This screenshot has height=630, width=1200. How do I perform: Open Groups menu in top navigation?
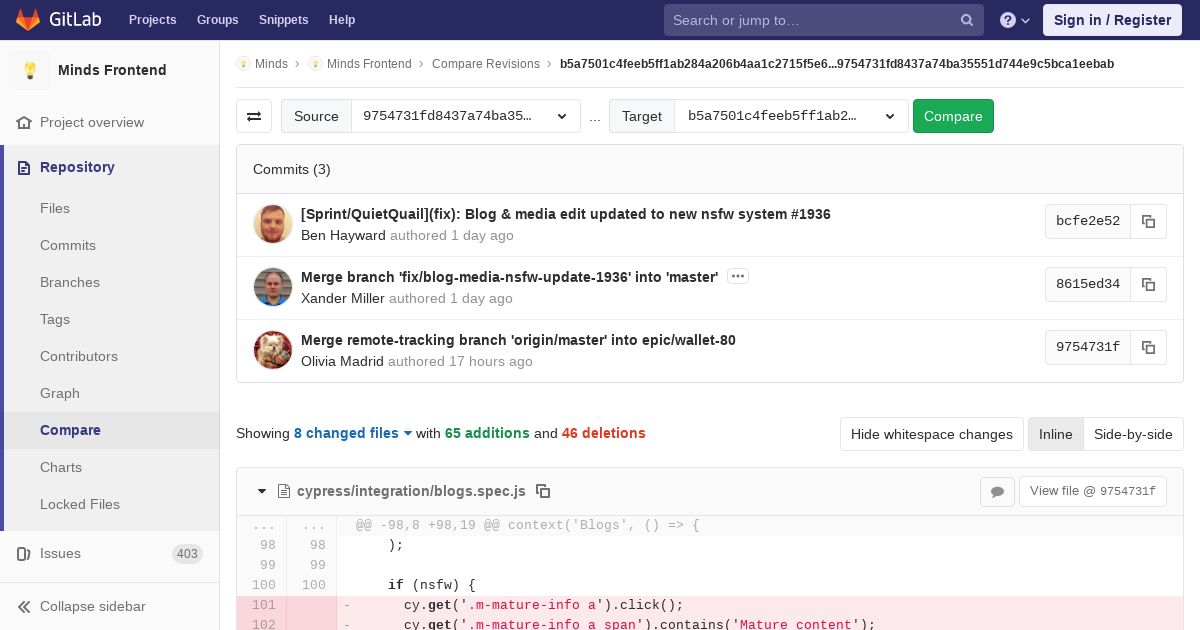[x=217, y=20]
